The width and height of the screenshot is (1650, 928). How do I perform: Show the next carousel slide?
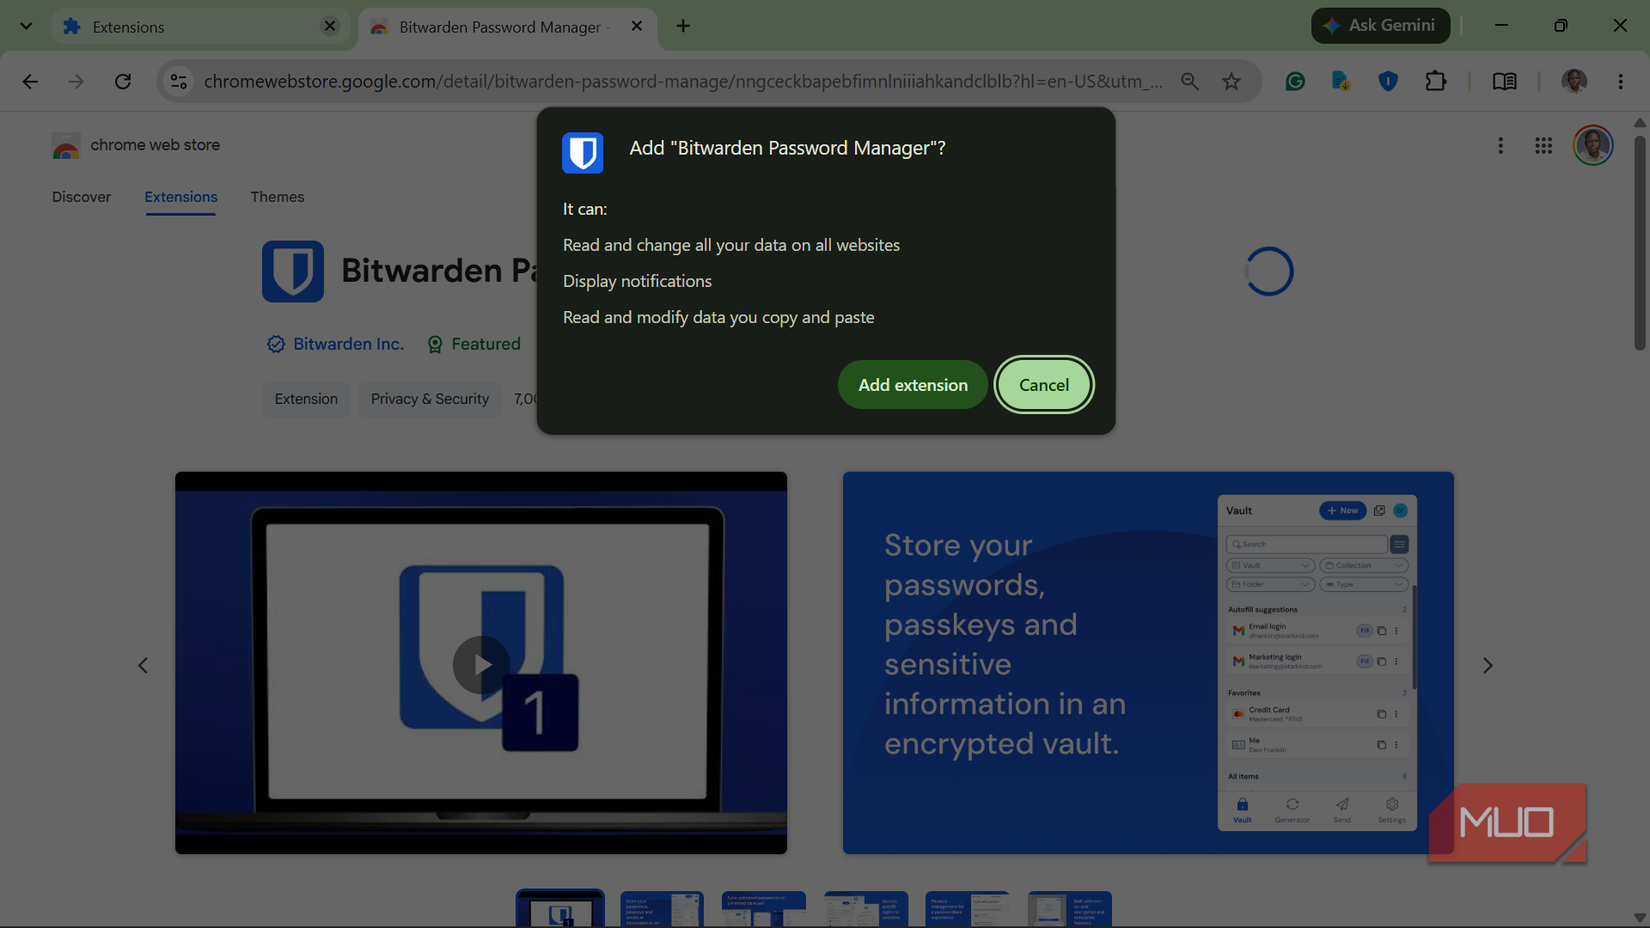(x=1487, y=665)
